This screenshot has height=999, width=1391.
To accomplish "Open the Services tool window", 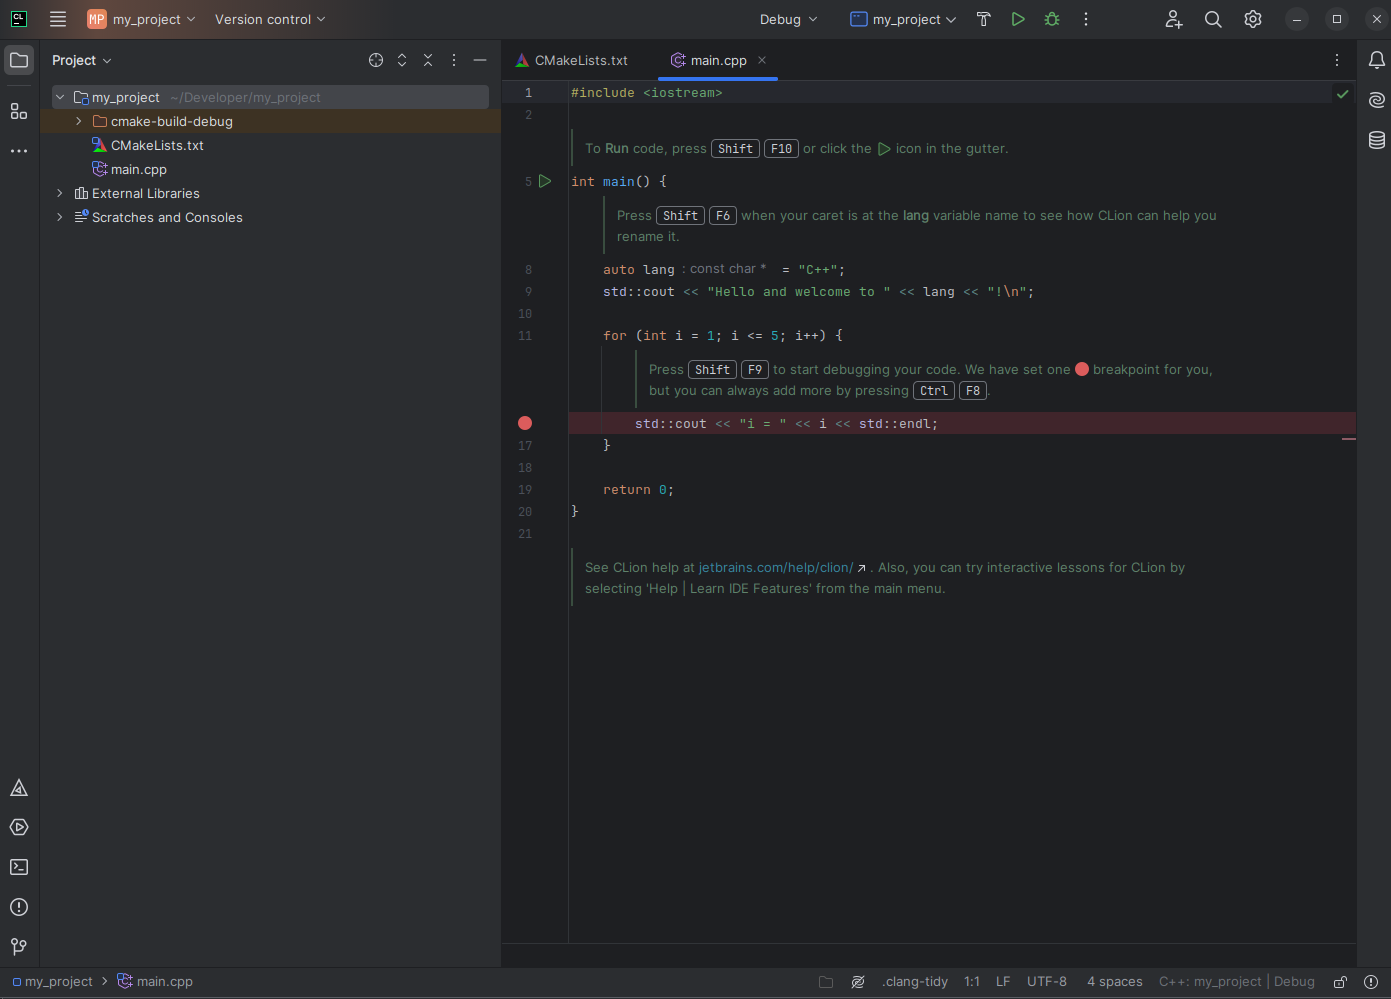I will (19, 827).
